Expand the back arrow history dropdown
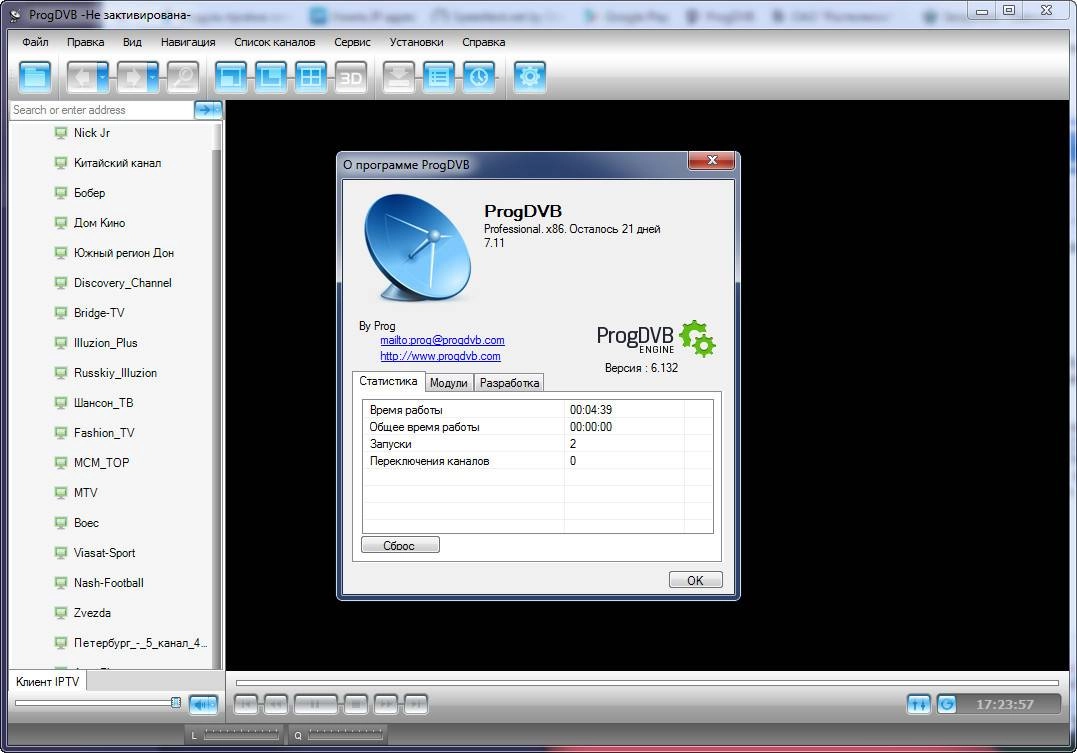This screenshot has width=1077, height=753. 103,77
